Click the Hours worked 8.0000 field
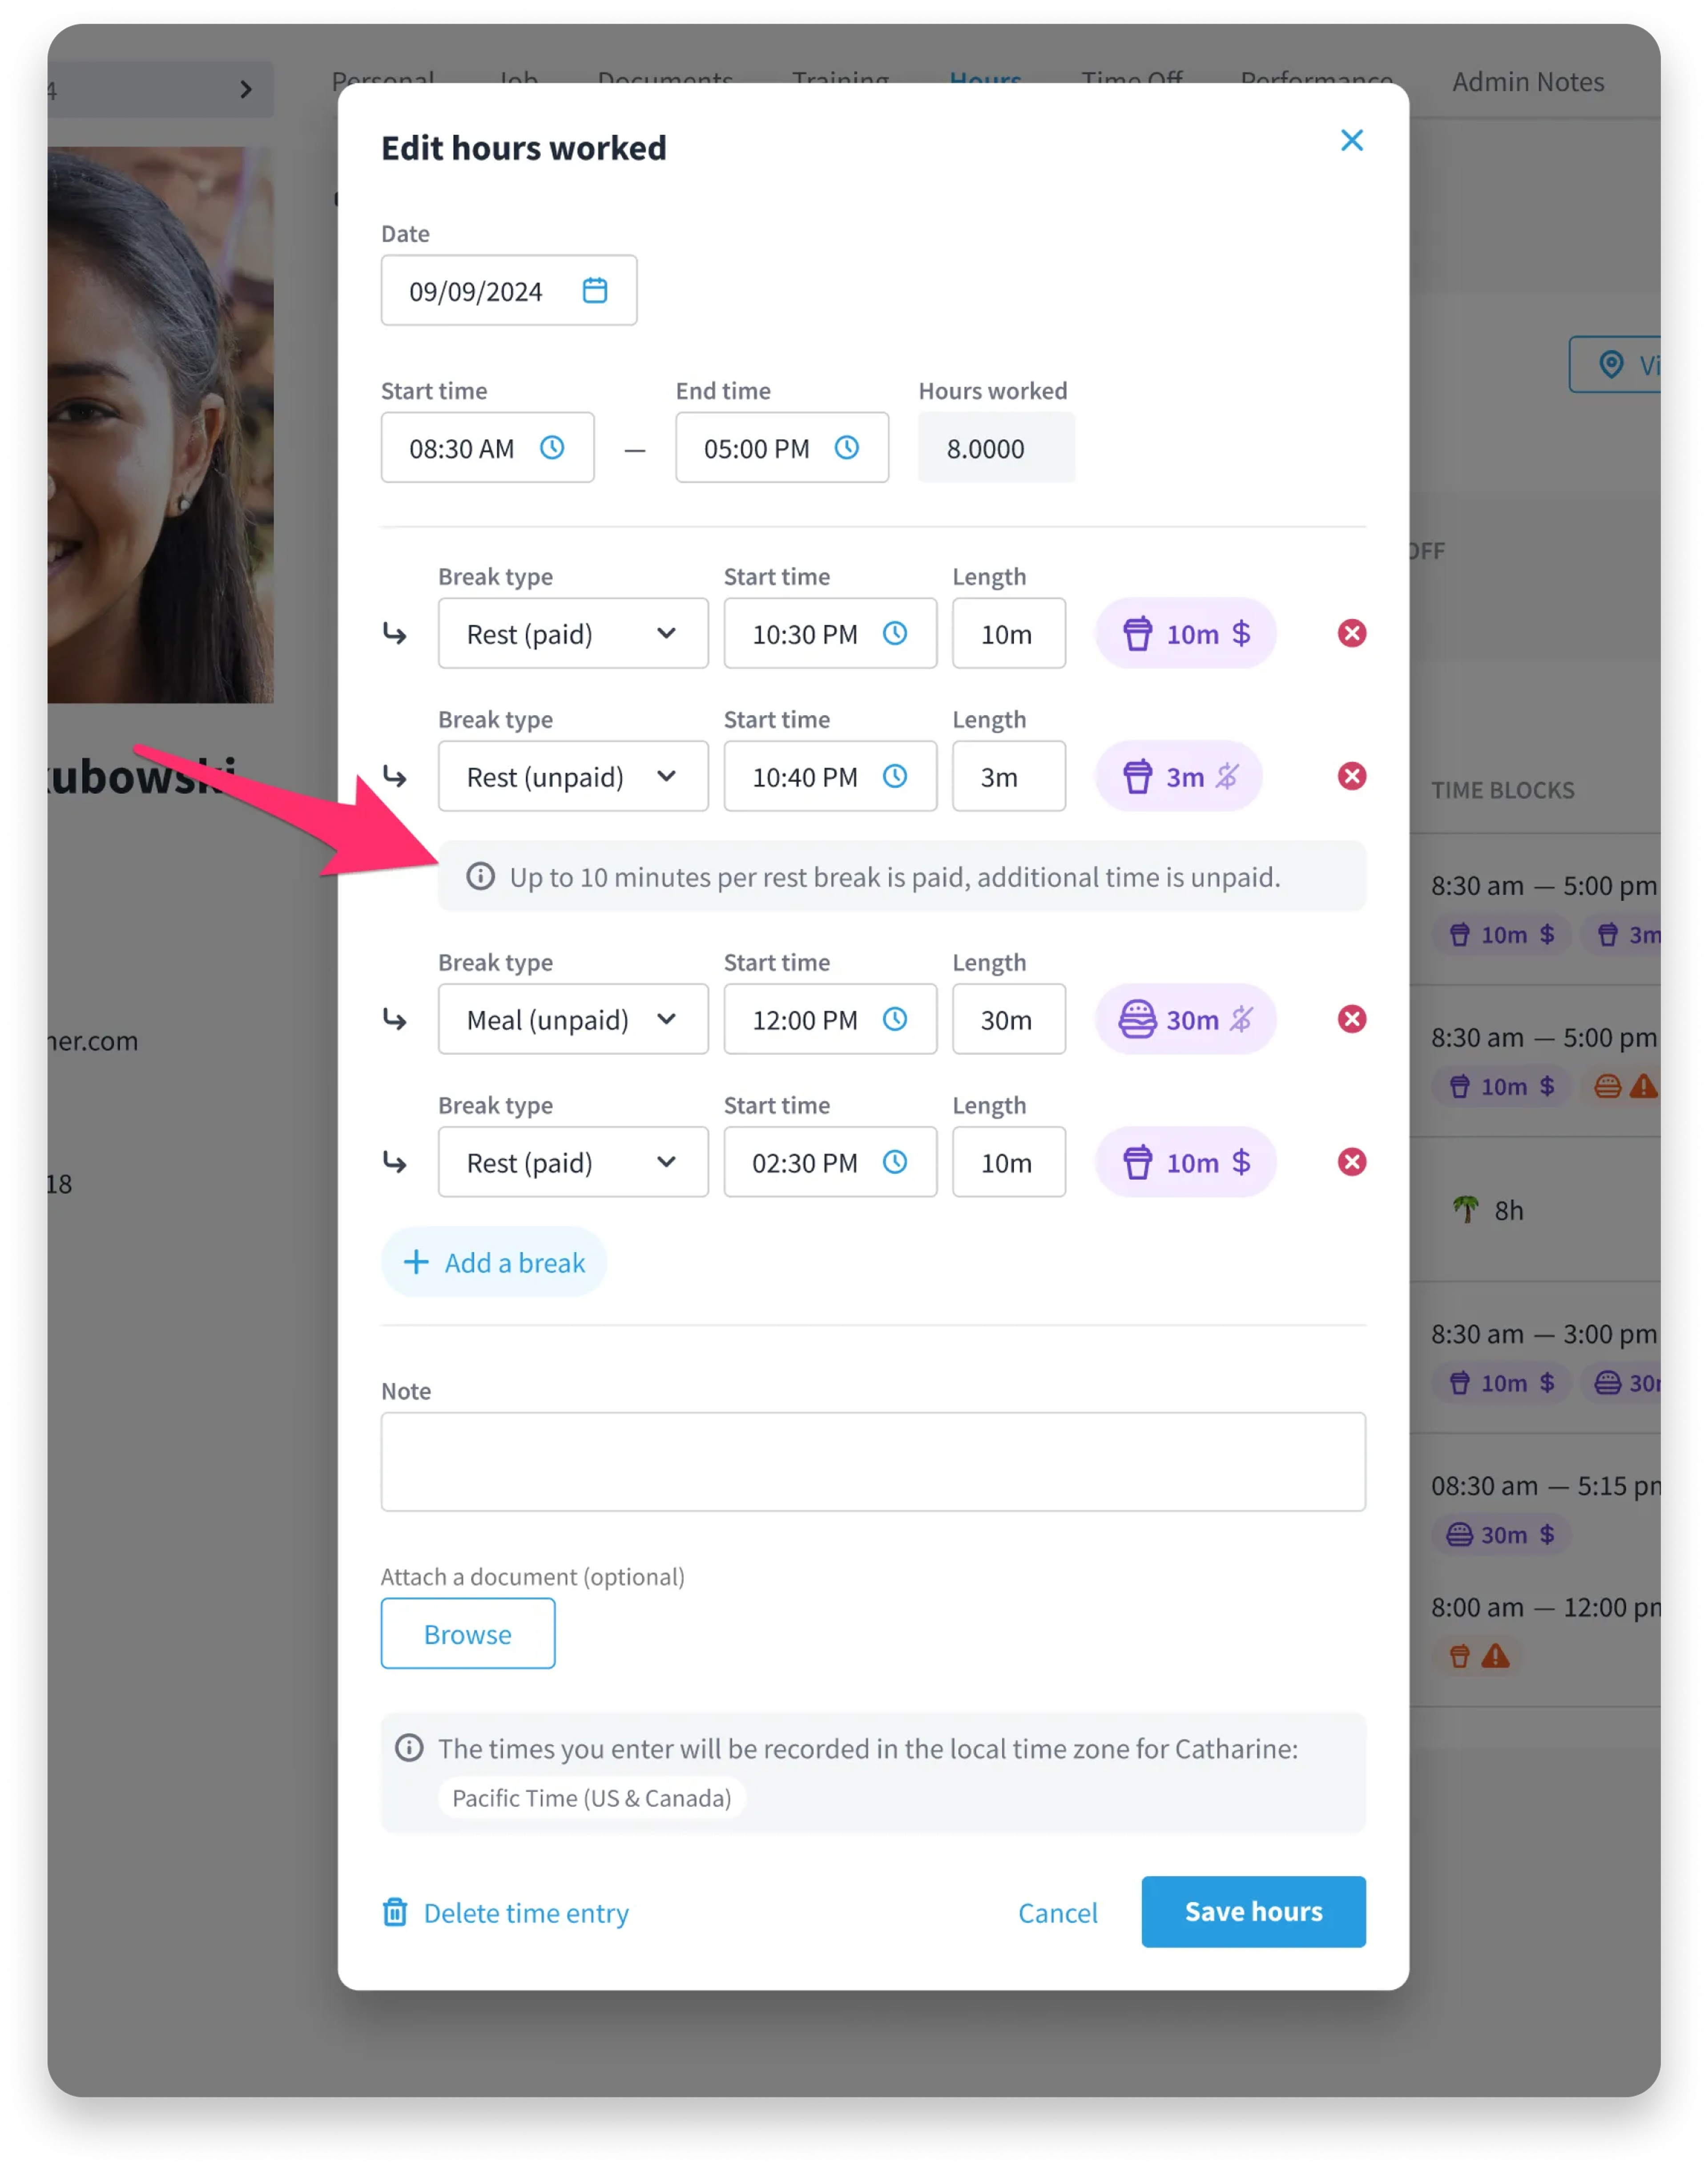This screenshot has height=2168, width=1708. coord(997,447)
